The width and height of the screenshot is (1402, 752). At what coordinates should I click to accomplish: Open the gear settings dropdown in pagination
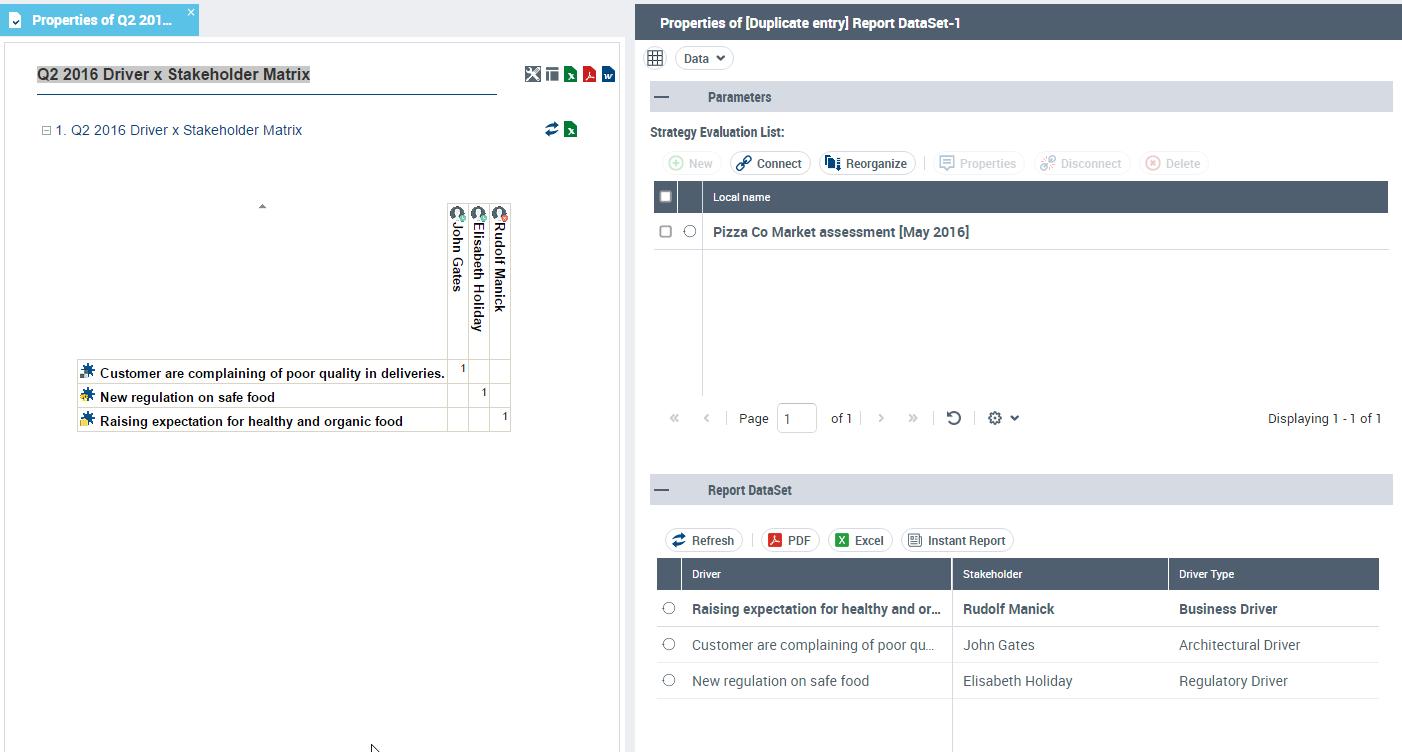pyautogui.click(x=1002, y=418)
